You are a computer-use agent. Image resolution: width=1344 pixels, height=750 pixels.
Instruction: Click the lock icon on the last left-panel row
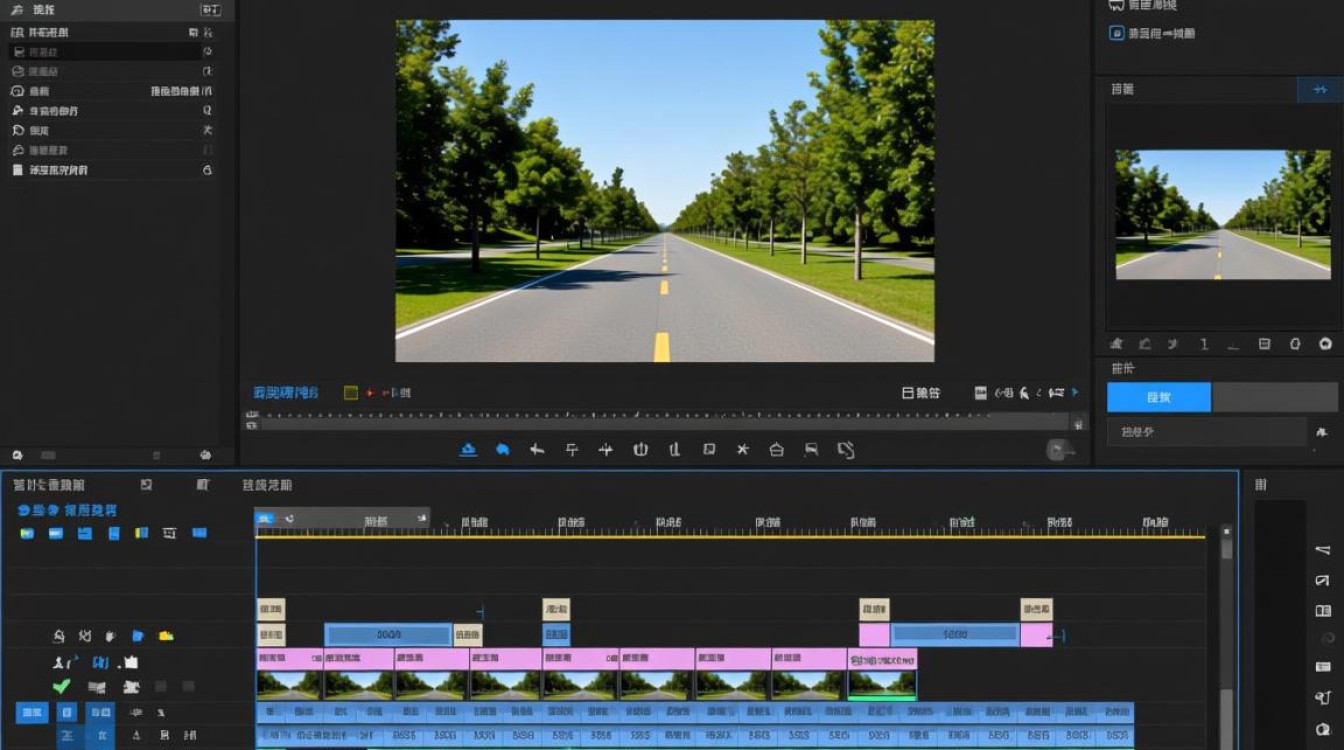[x=207, y=170]
